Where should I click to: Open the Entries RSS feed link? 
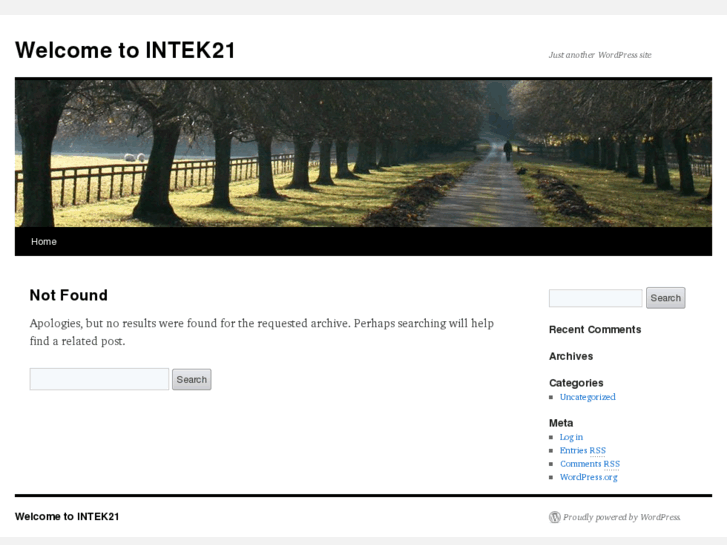(x=582, y=451)
